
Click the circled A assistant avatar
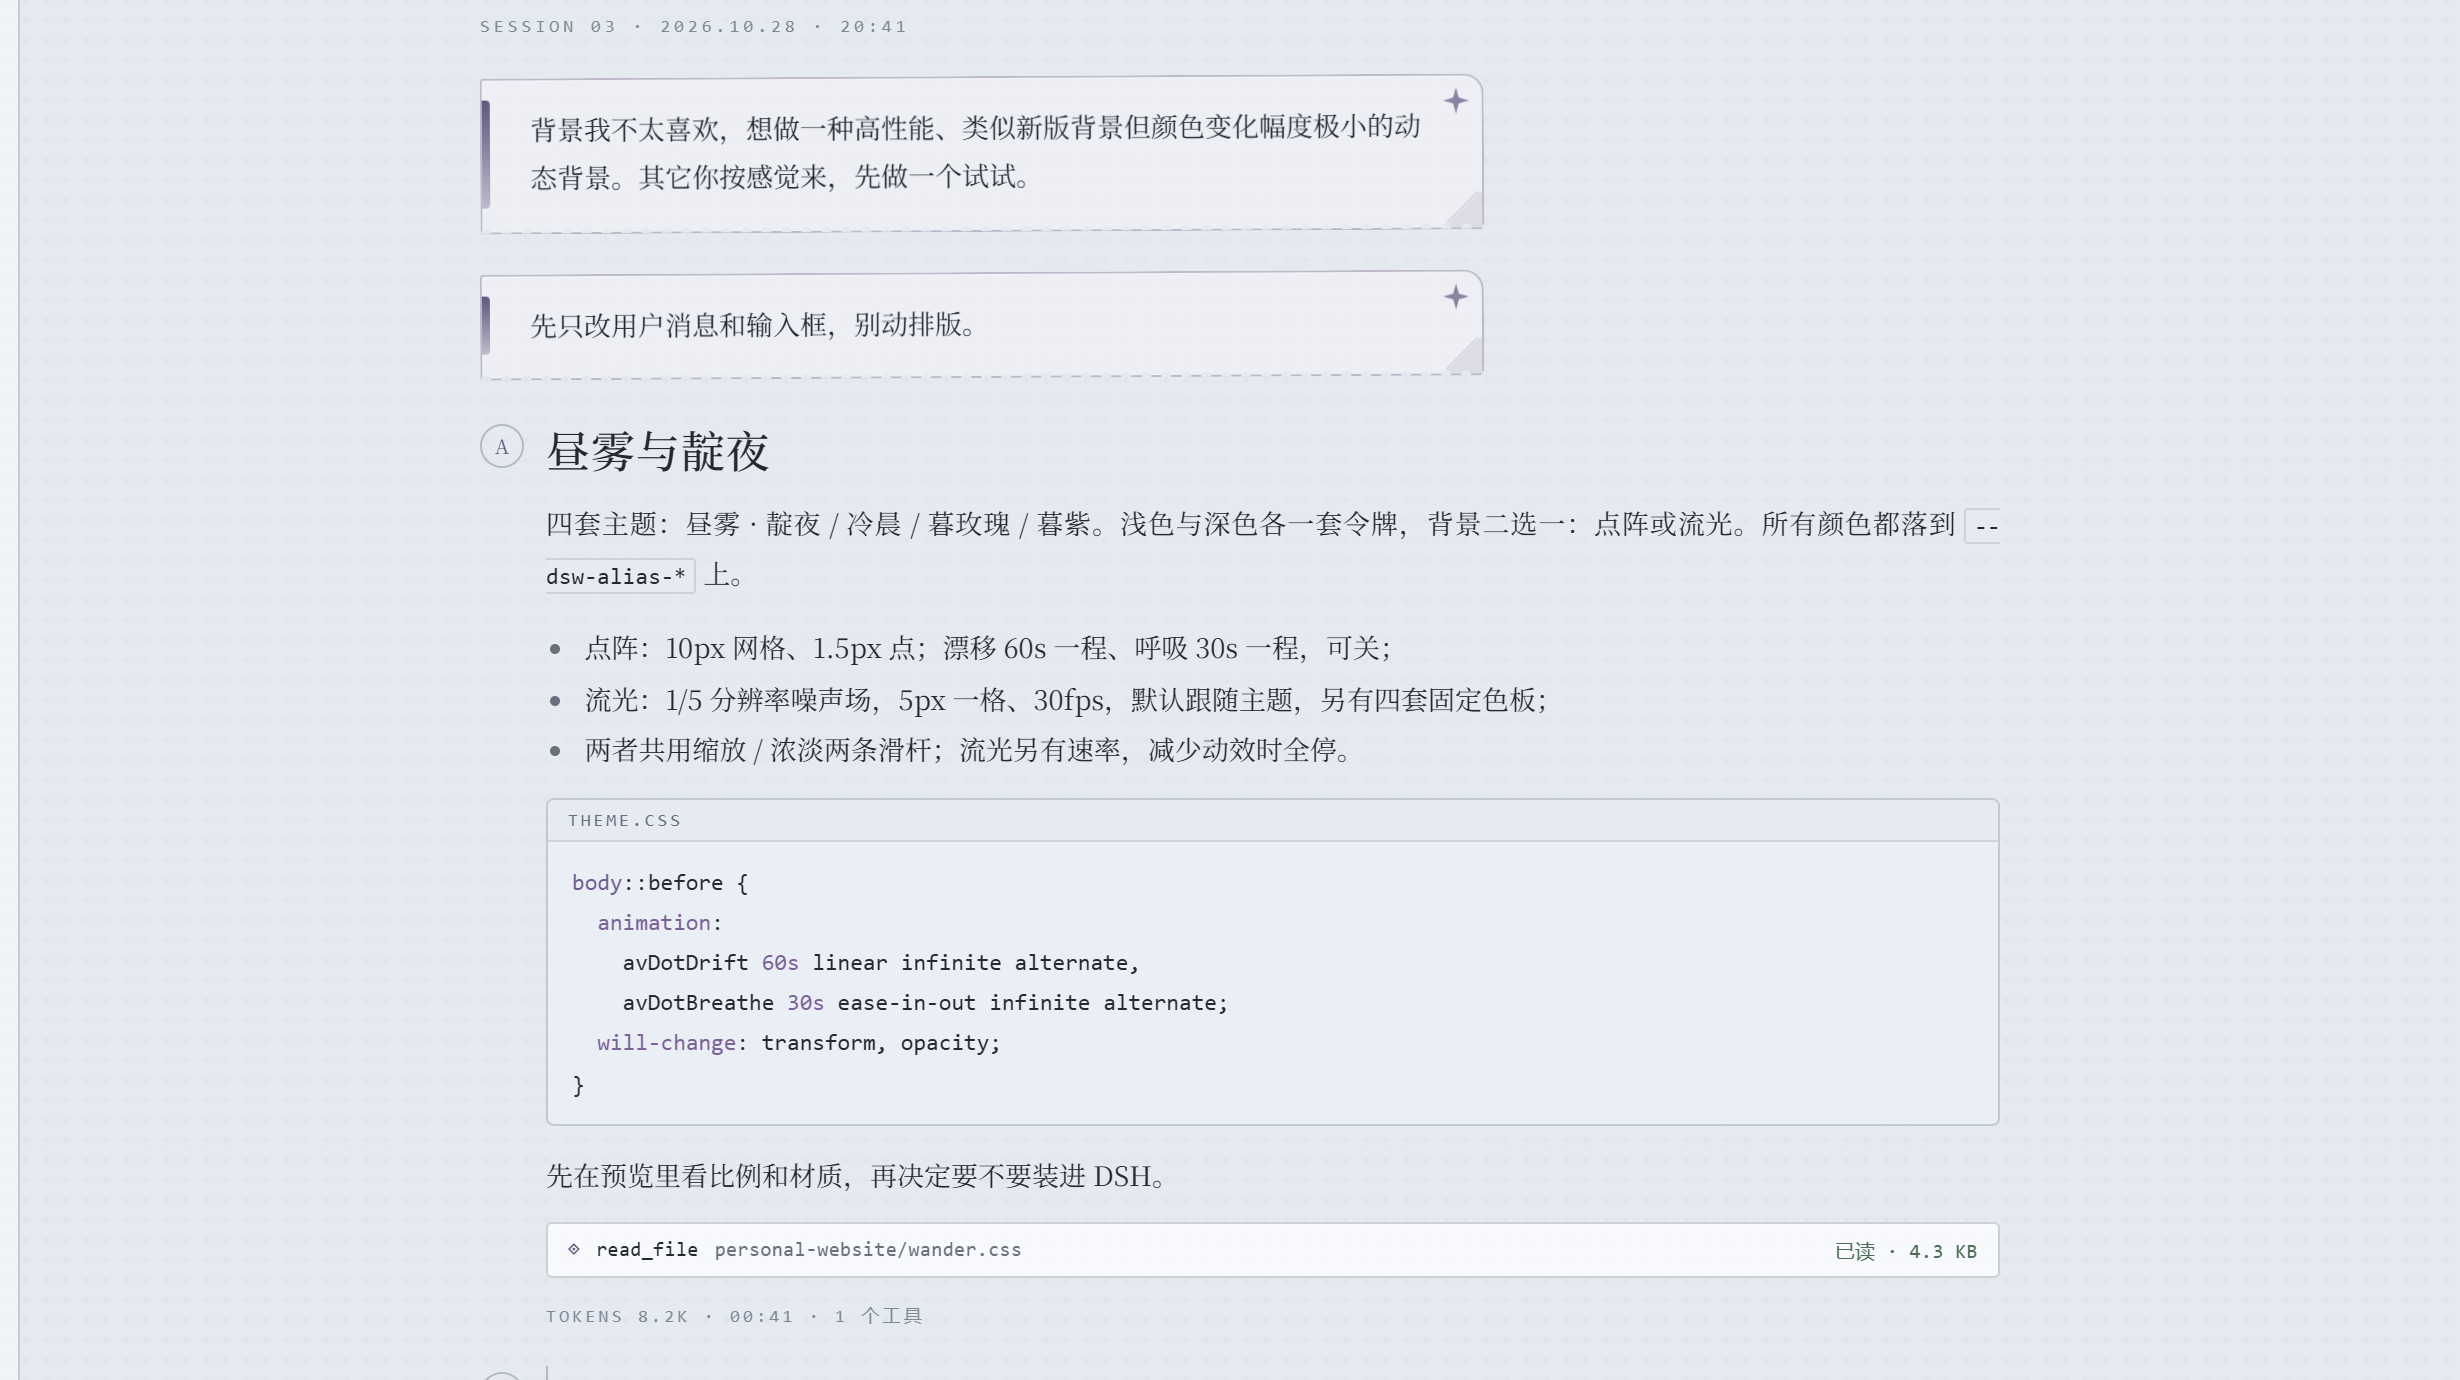coord(502,446)
